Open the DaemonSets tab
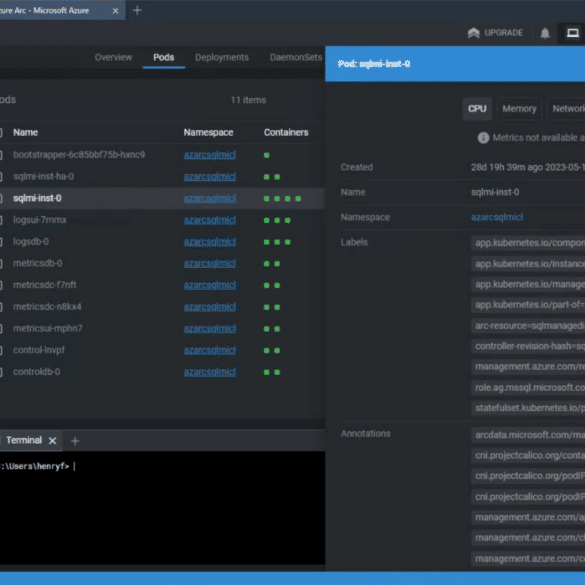Screen dimensions: 585x585 click(x=296, y=57)
